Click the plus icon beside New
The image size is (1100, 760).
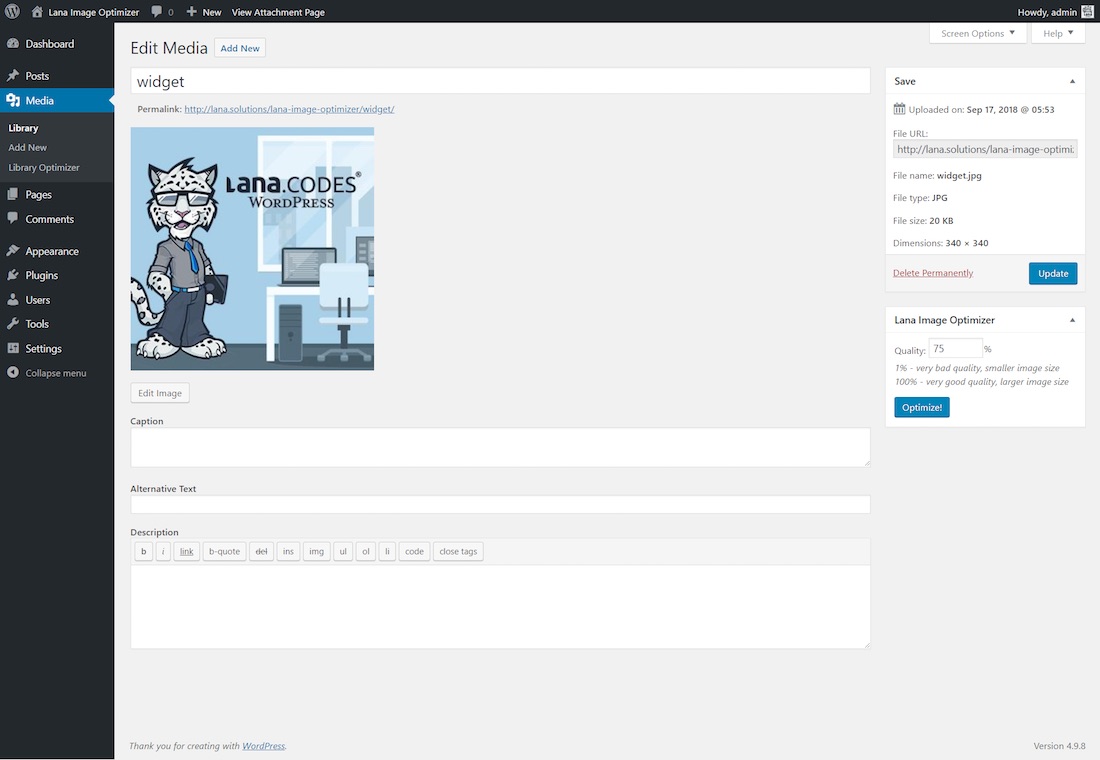click(x=192, y=11)
